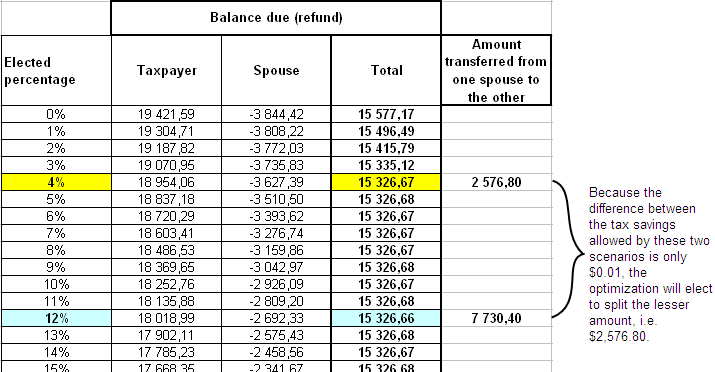
Task: Click the Spouse column header
Action: 276,71
